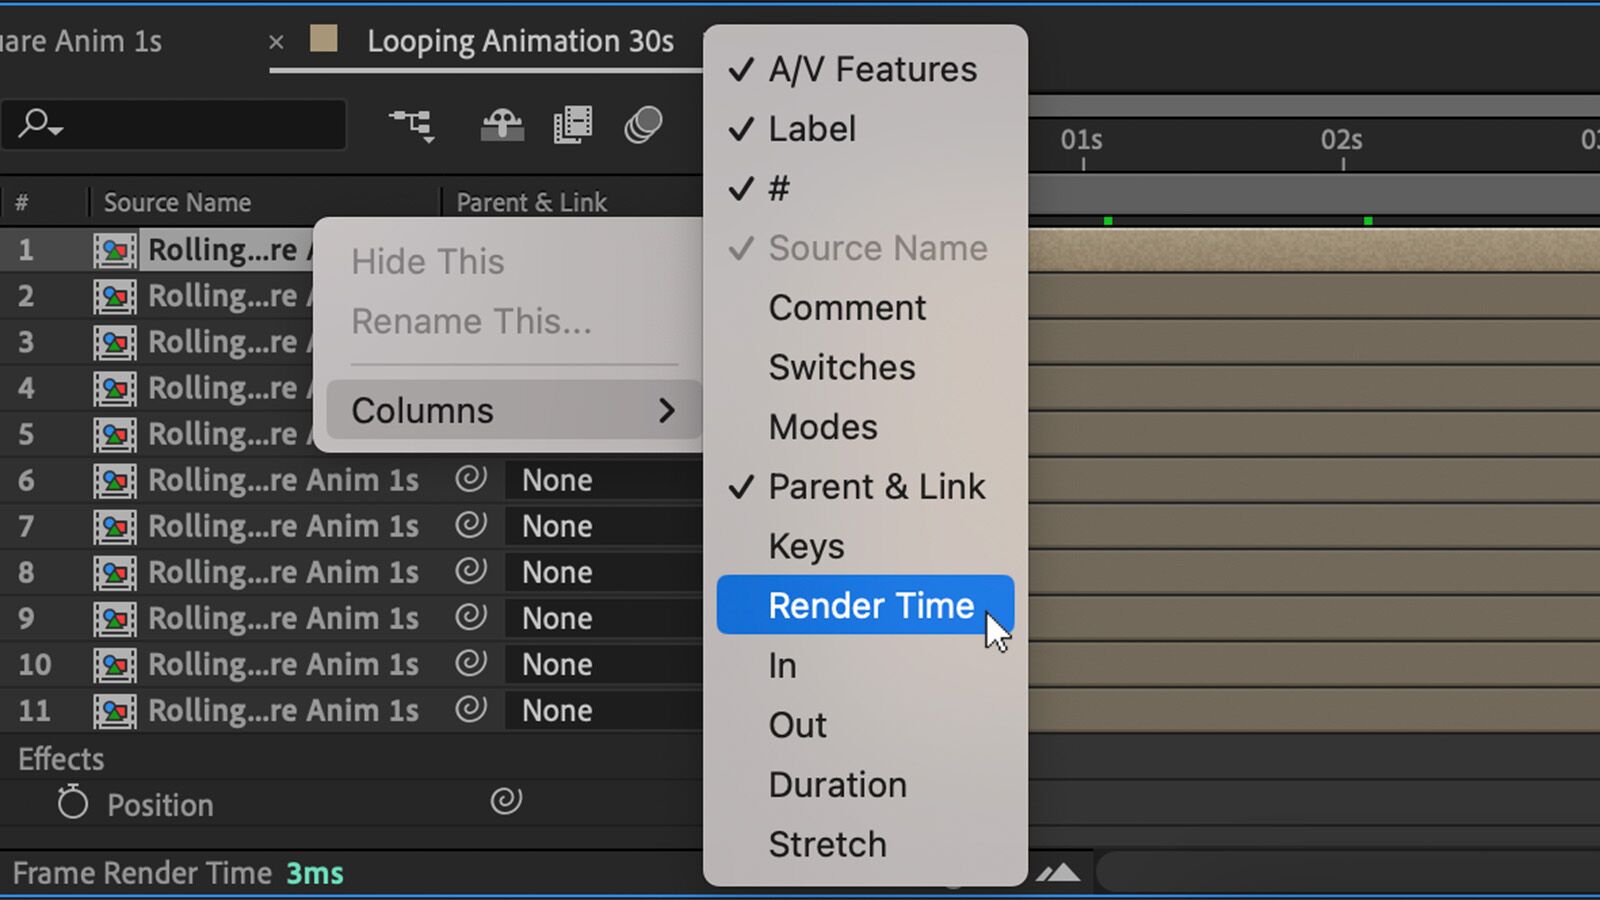The width and height of the screenshot is (1600, 900).
Task: Open the composition mini-flowchart icon
Action: click(x=412, y=125)
